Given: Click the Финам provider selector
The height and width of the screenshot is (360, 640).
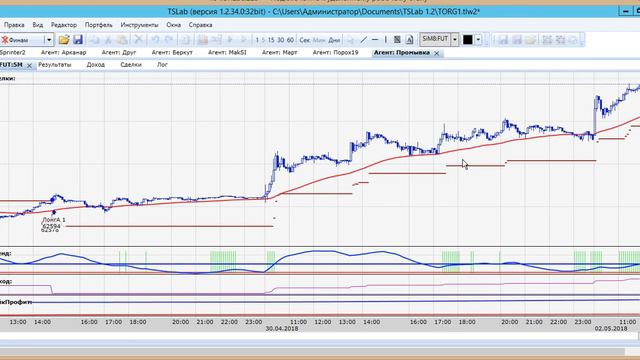Looking at the screenshot, I should [x=22, y=40].
